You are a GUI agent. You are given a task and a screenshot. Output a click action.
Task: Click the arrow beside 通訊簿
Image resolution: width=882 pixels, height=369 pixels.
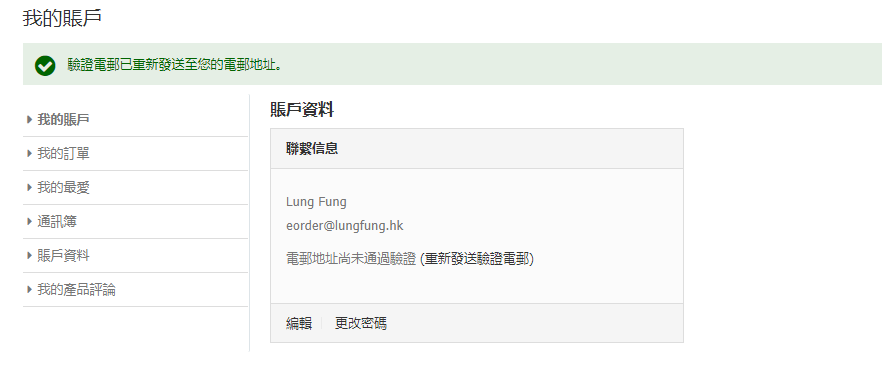tap(29, 222)
